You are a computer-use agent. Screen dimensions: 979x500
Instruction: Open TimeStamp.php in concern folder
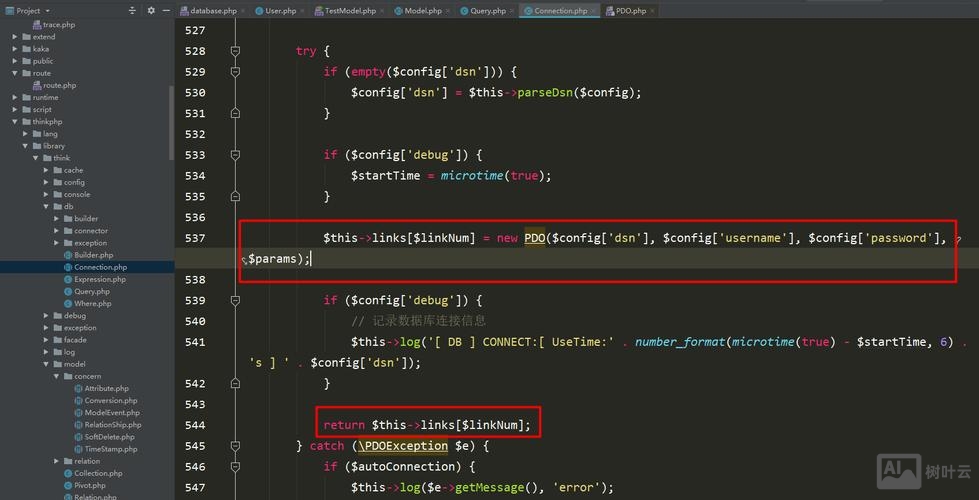click(x=106, y=449)
